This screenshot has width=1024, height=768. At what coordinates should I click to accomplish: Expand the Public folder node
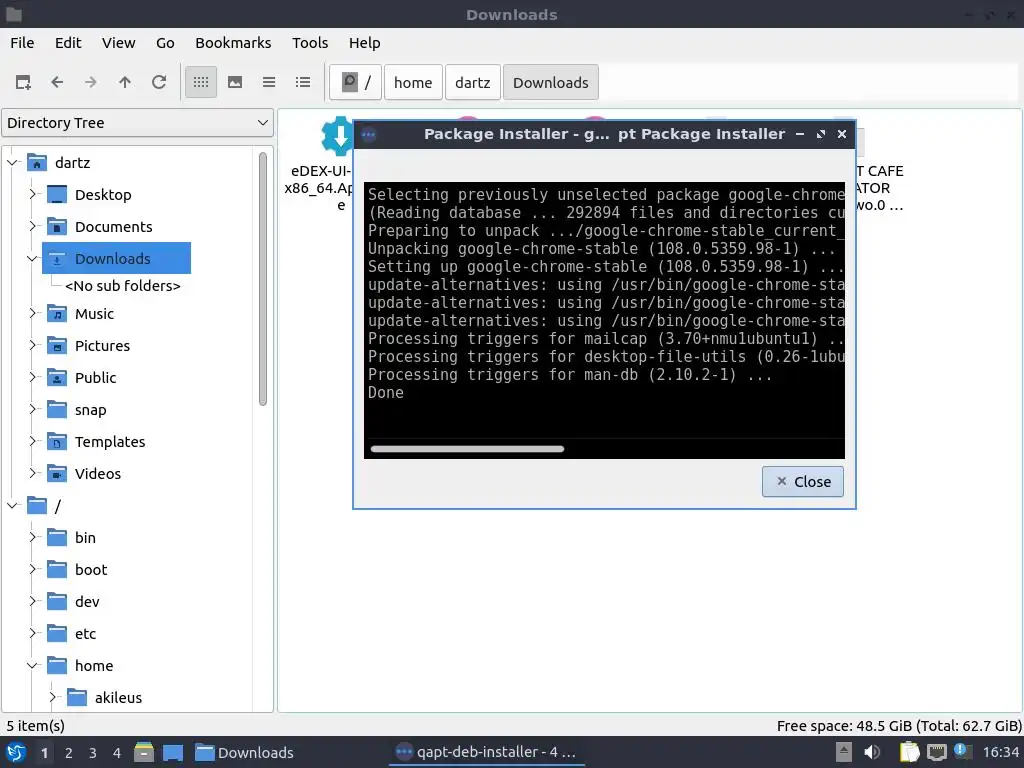(32, 377)
